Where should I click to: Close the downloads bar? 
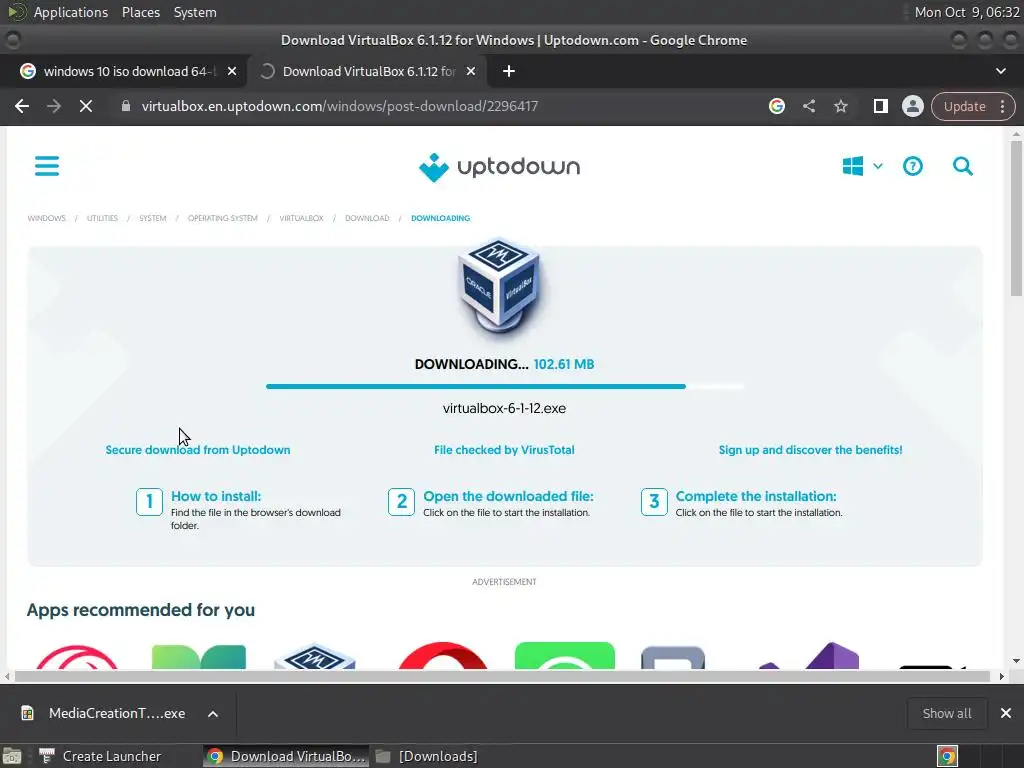pos(1006,713)
